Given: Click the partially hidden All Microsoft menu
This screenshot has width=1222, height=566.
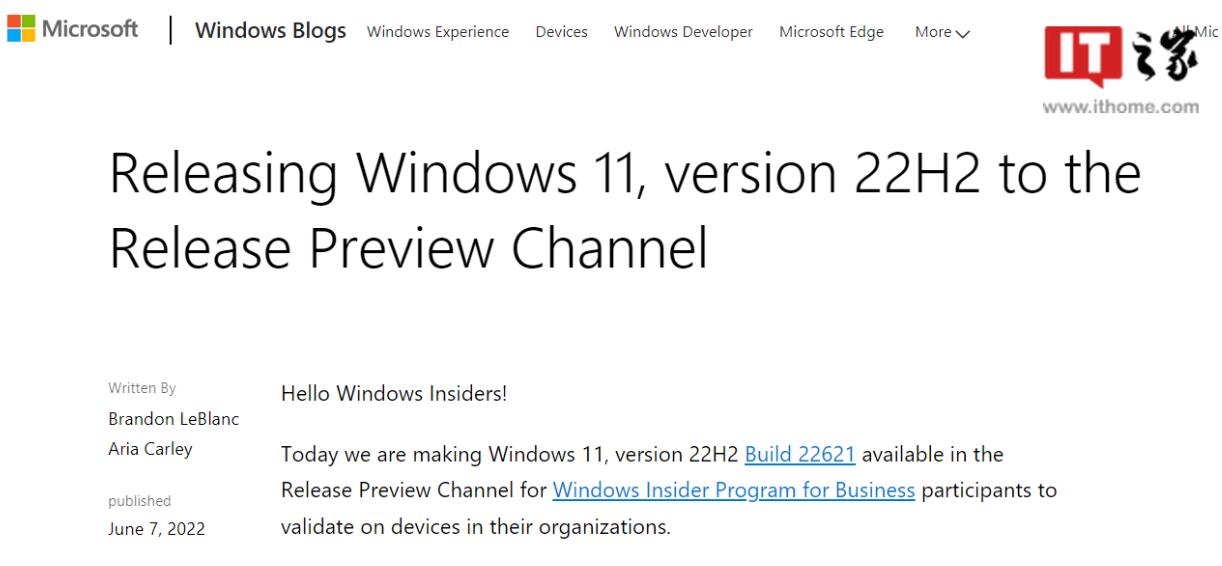Looking at the screenshot, I should [x=1206, y=32].
